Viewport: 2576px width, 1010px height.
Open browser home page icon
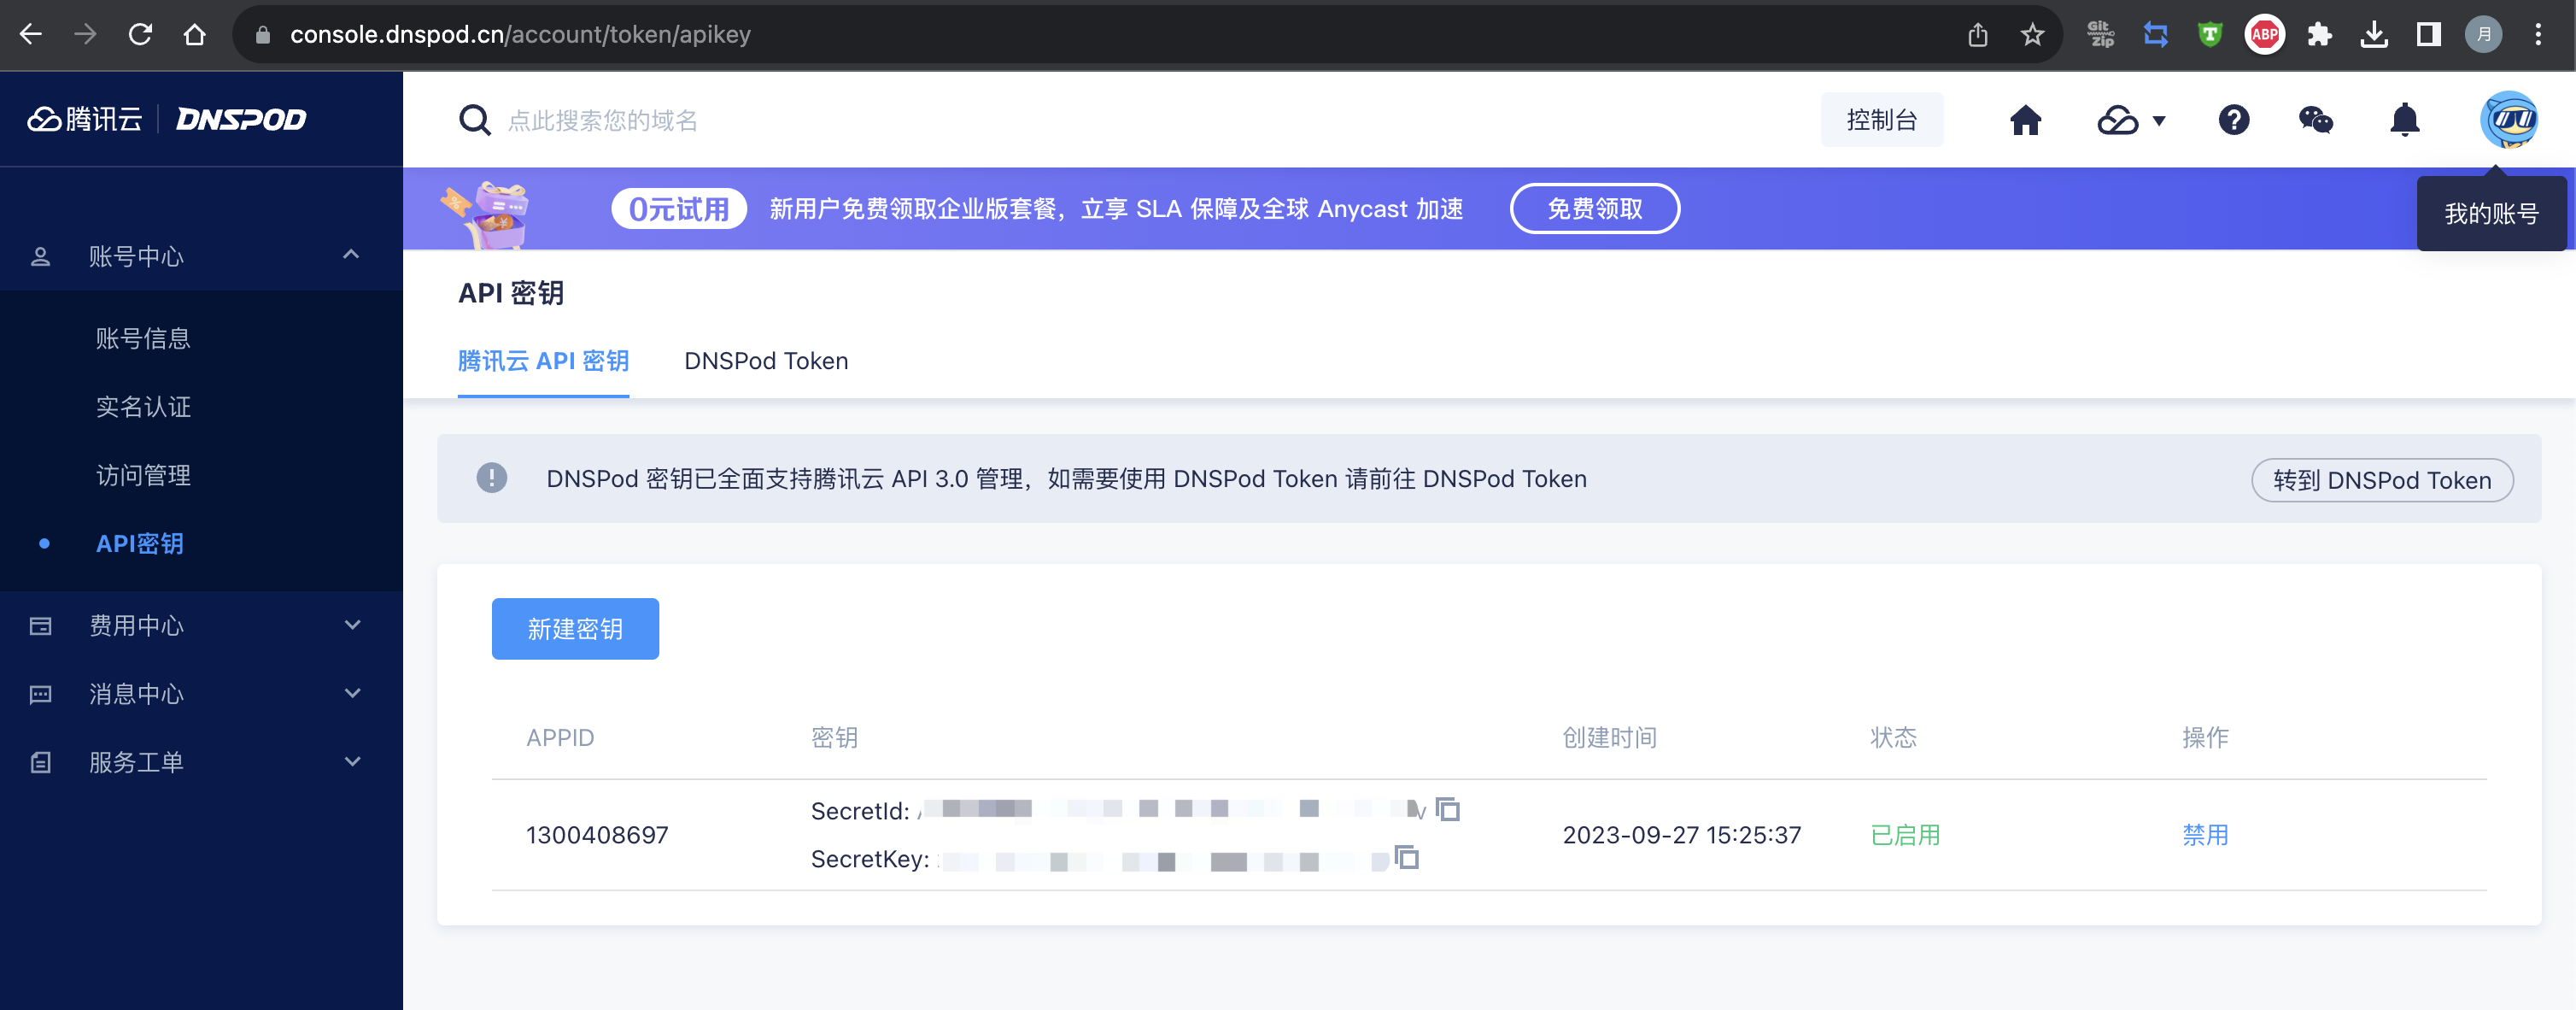[x=194, y=34]
